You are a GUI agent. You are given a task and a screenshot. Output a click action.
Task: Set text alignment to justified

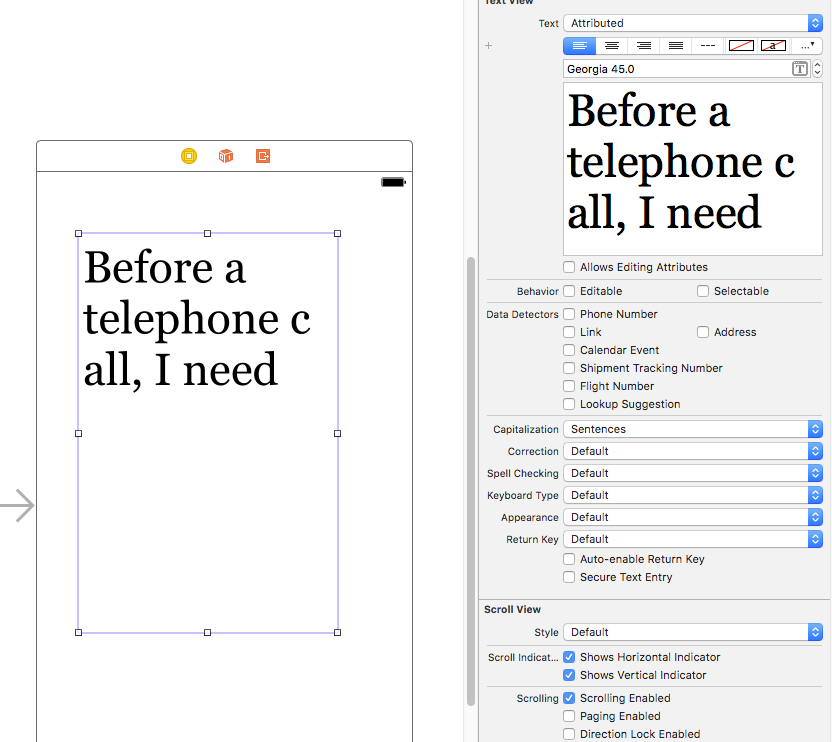click(675, 46)
